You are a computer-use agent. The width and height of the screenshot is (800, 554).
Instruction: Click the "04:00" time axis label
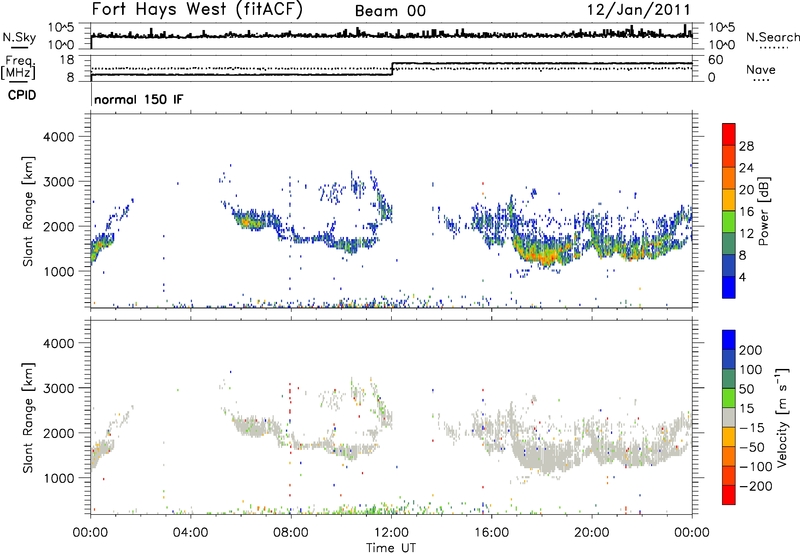pyautogui.click(x=191, y=533)
